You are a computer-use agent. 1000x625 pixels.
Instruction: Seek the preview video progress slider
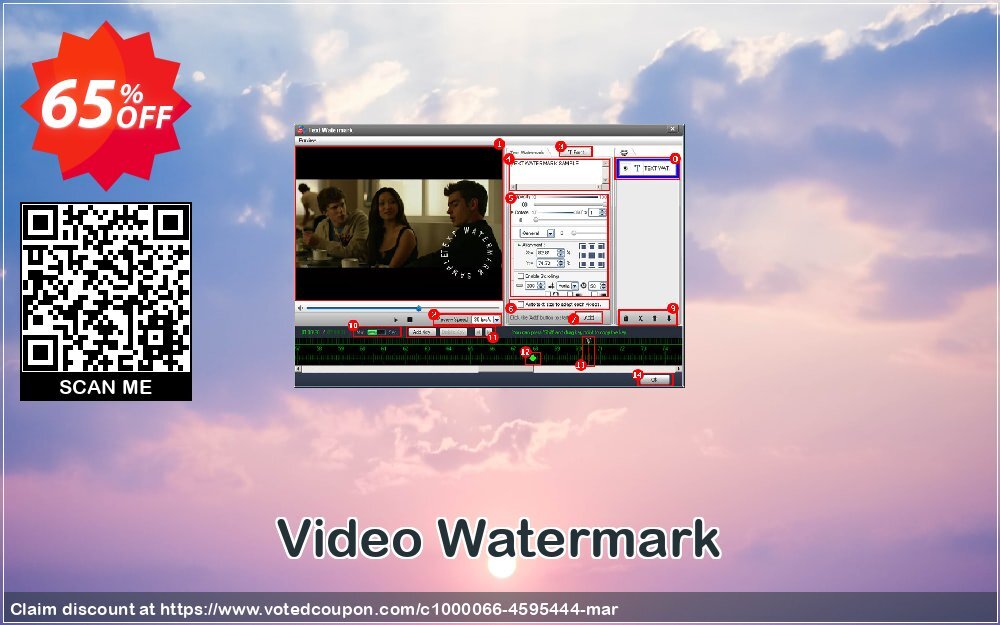(x=402, y=308)
